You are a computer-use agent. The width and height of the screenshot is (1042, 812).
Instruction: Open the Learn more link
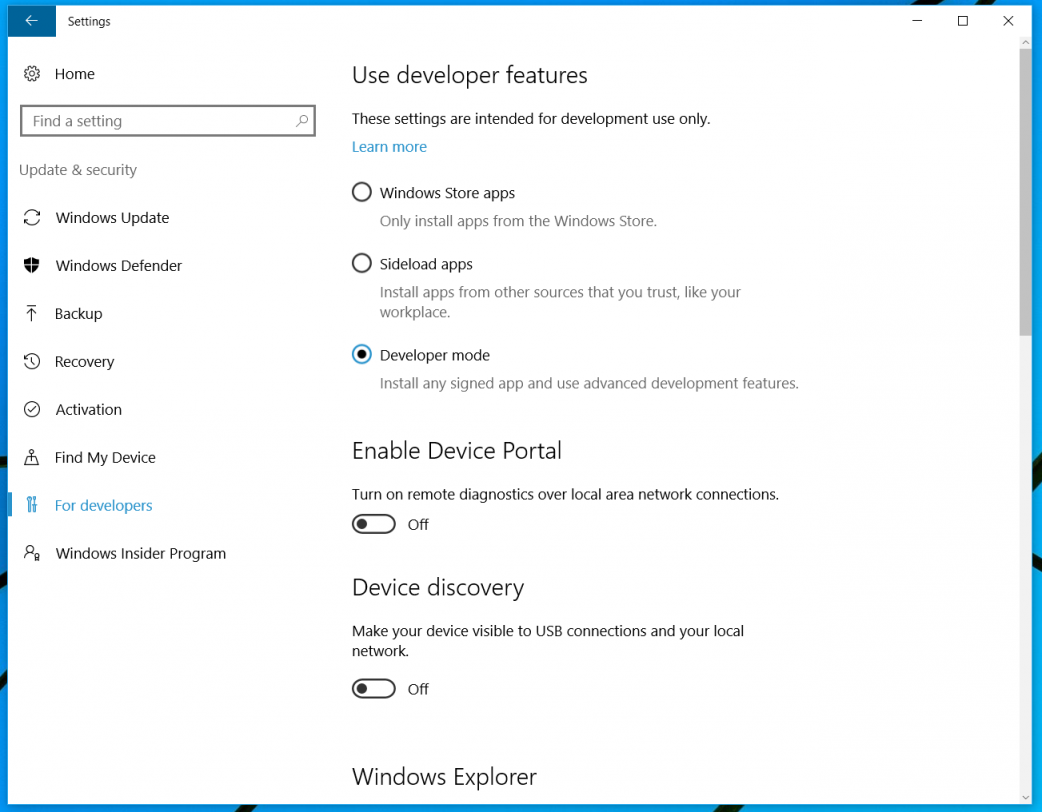click(389, 147)
